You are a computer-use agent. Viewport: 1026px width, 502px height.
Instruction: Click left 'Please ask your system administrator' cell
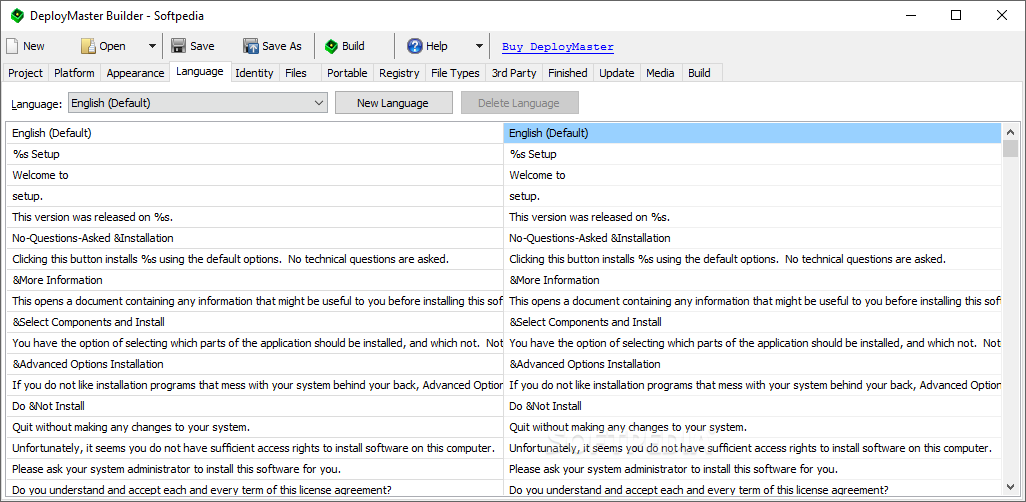coord(255,469)
